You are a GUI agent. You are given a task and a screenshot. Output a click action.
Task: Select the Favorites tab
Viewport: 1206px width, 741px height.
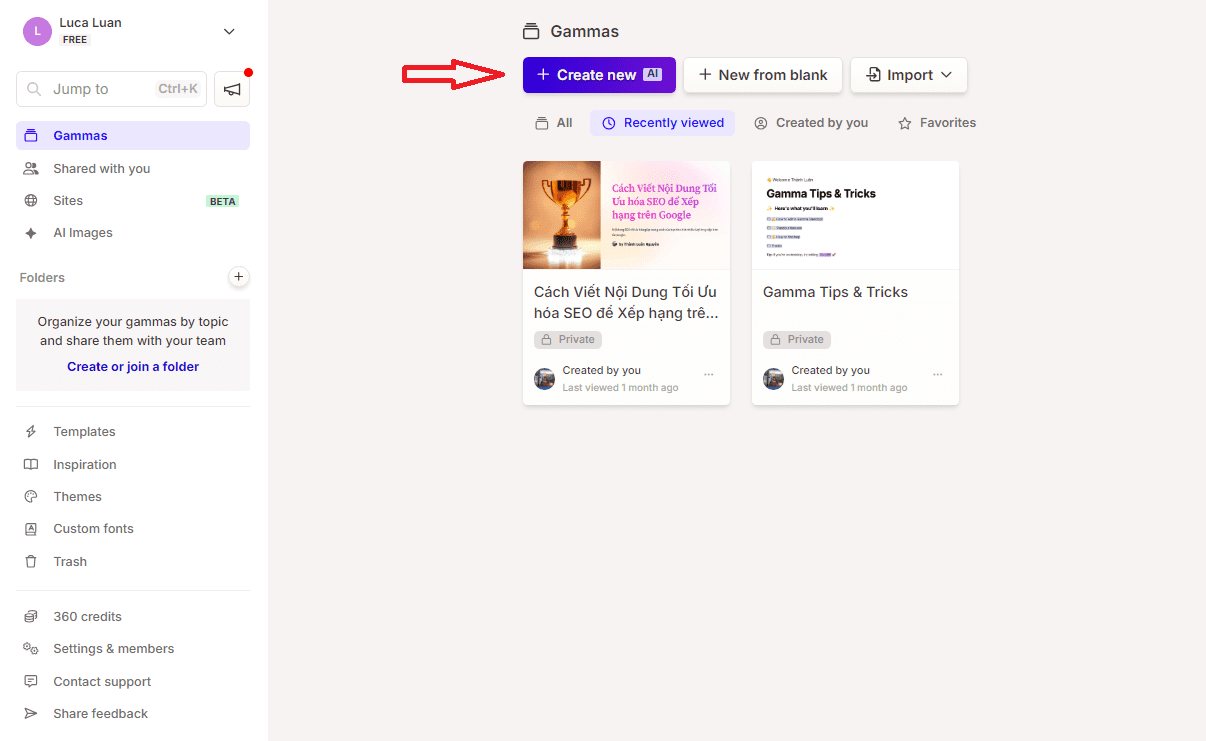[937, 123]
